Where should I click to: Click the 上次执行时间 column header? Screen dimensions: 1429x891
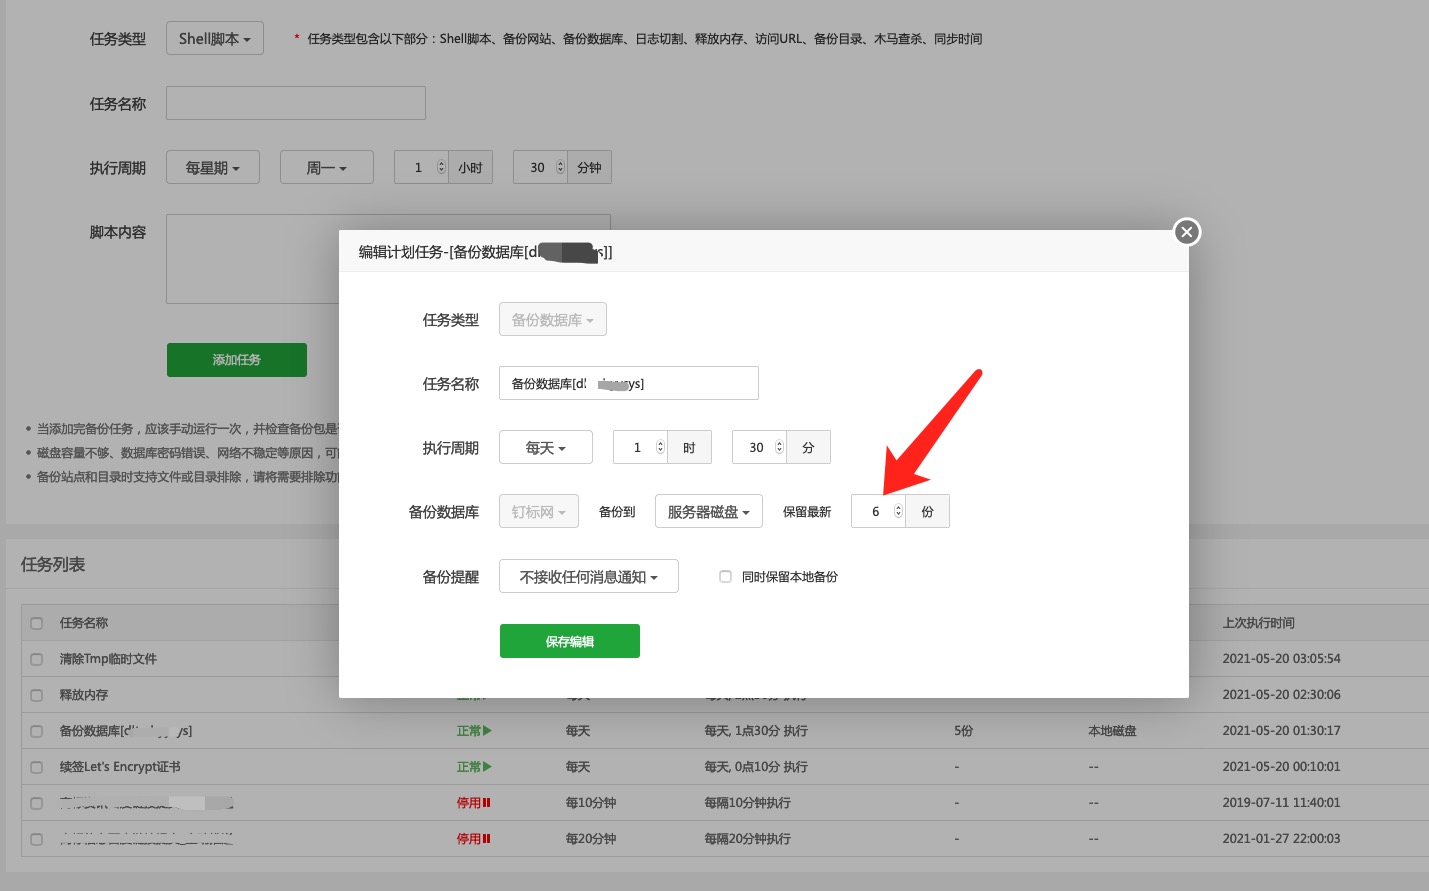(x=1258, y=623)
